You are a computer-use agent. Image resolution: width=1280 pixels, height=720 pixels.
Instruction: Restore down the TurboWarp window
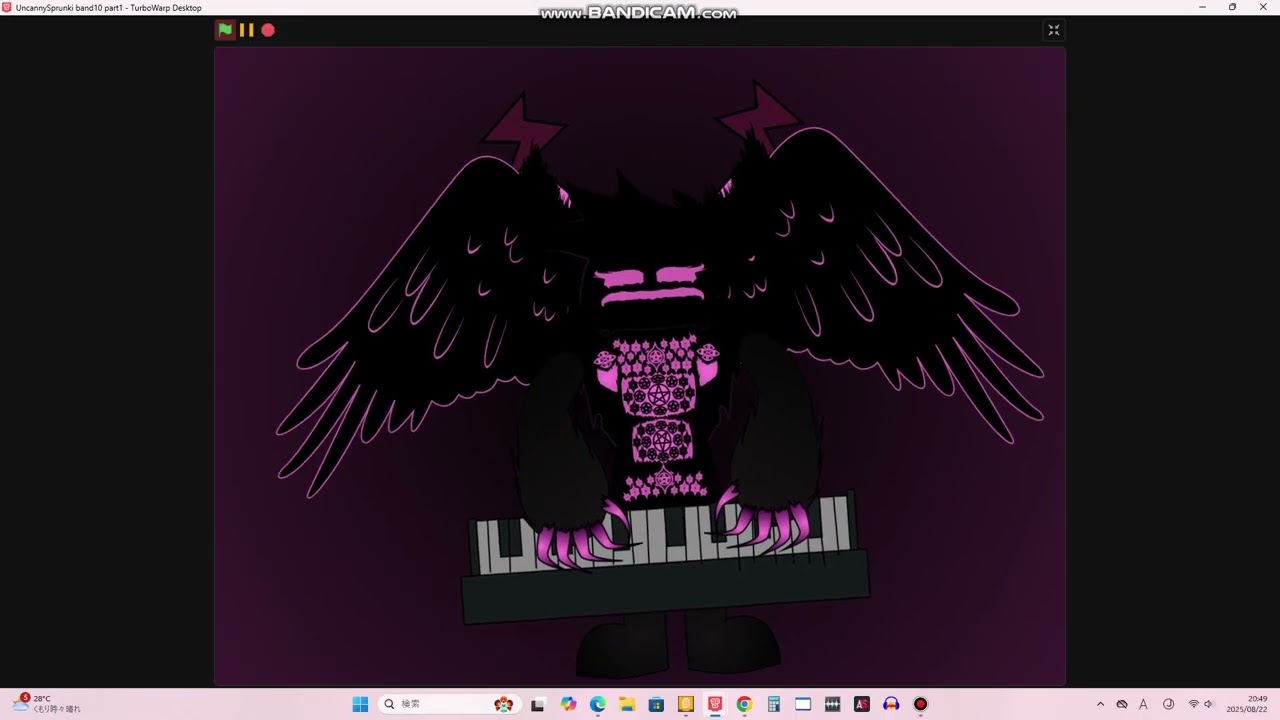(1232, 7)
